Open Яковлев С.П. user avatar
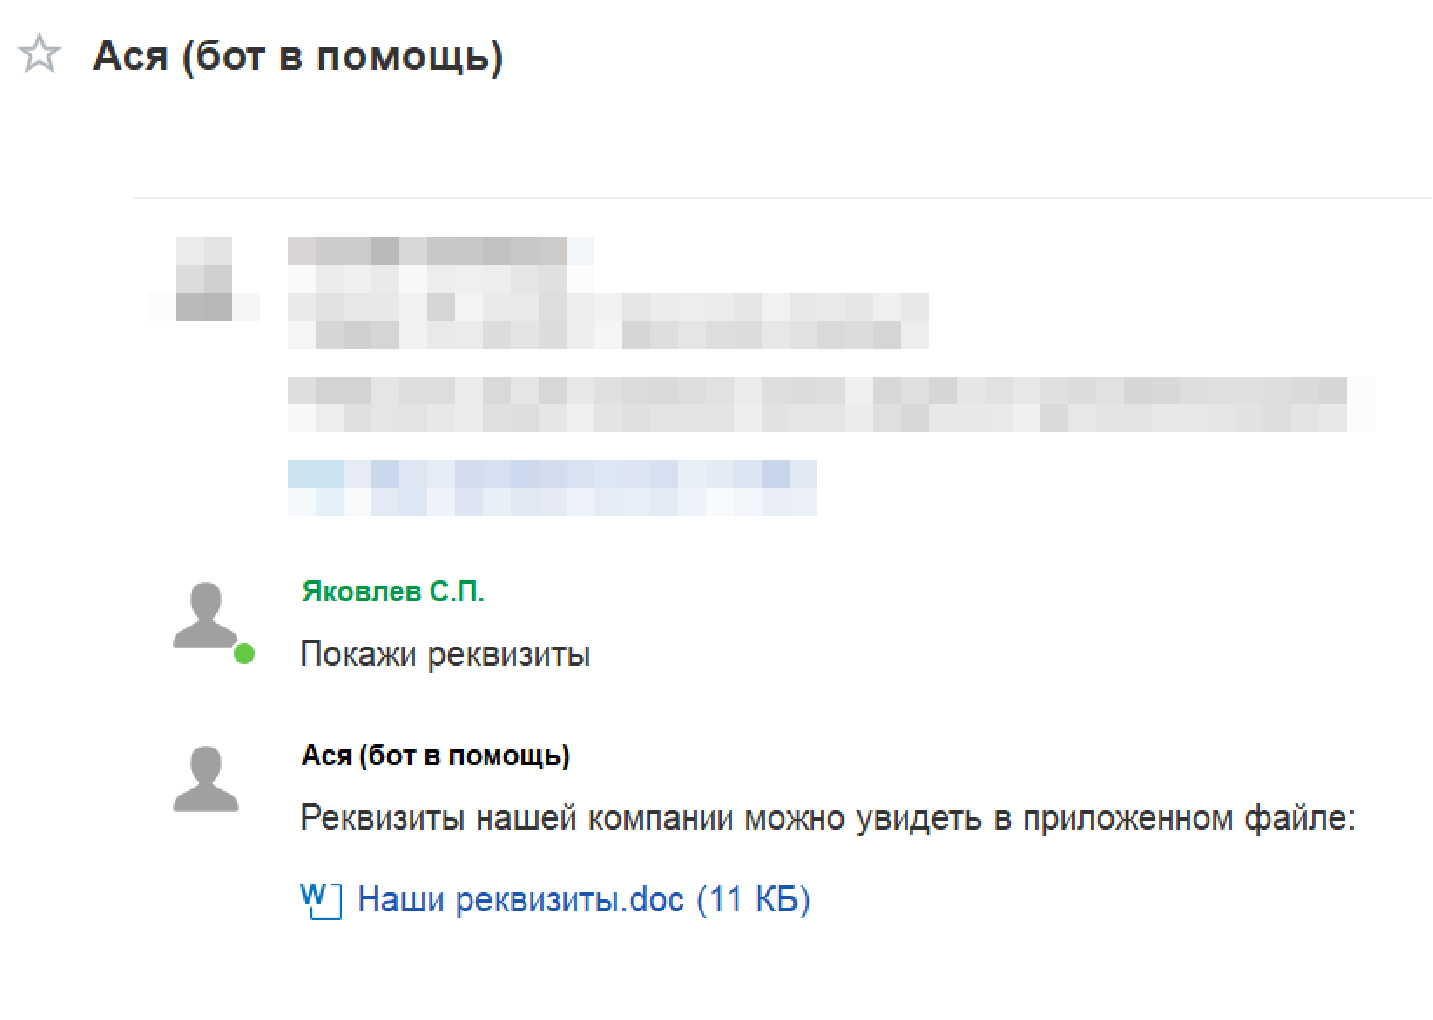Viewport: 1433px width, 1020px height. coord(206,616)
